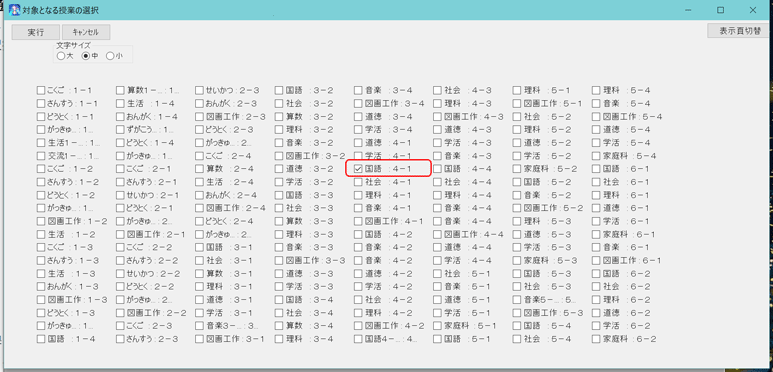Uncheck the 国語 : 4-1 checkbox
Screen dimensions: 773x372
pyautogui.click(x=358, y=169)
